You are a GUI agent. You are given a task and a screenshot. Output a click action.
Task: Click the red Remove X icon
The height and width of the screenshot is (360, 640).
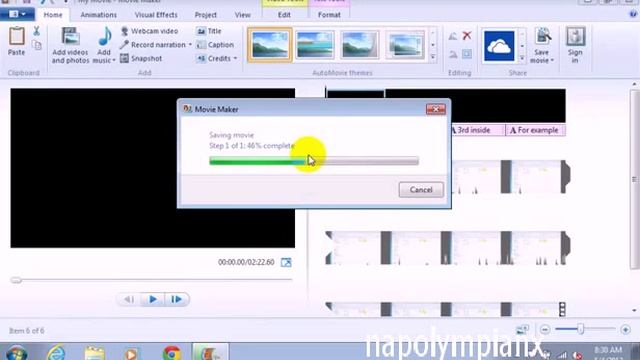pos(467,36)
